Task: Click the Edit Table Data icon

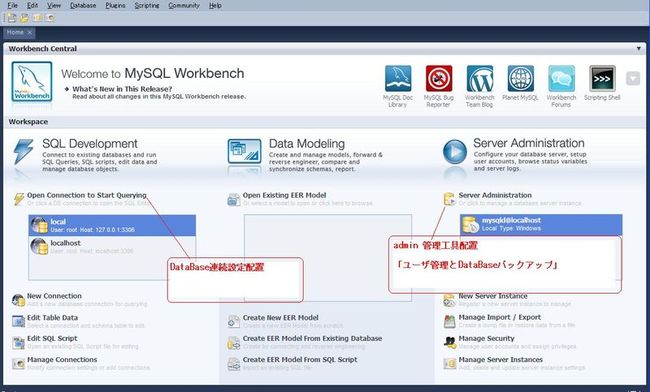Action: 19,321
